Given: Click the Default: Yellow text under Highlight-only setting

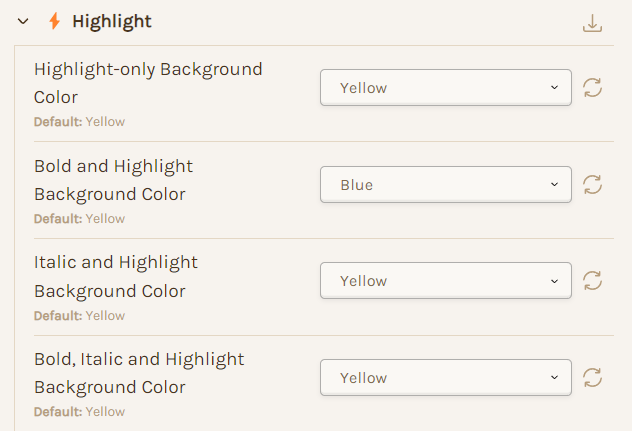Looking at the screenshot, I should tap(79, 122).
